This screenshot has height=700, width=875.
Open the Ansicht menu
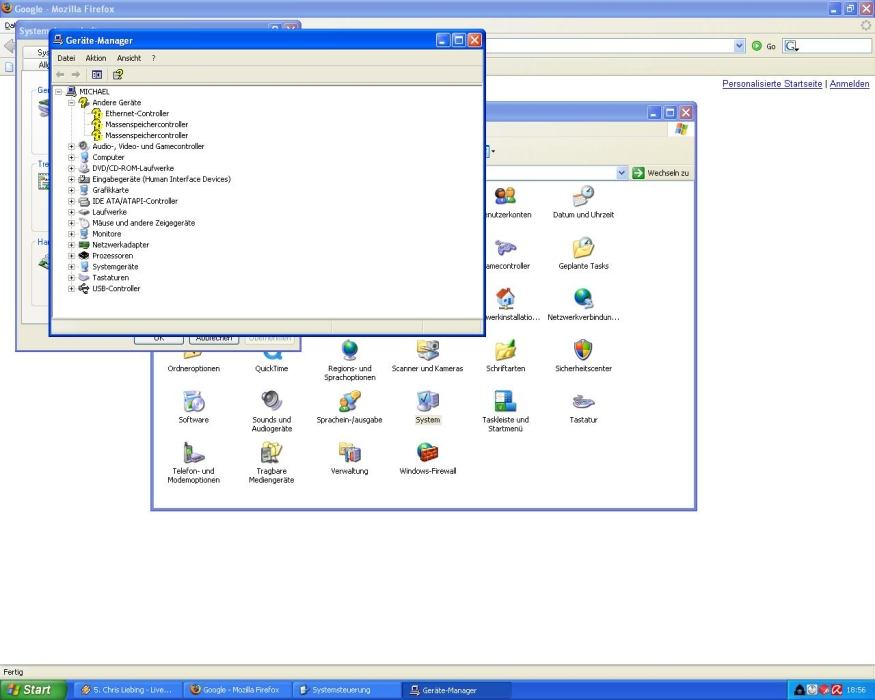[x=128, y=58]
